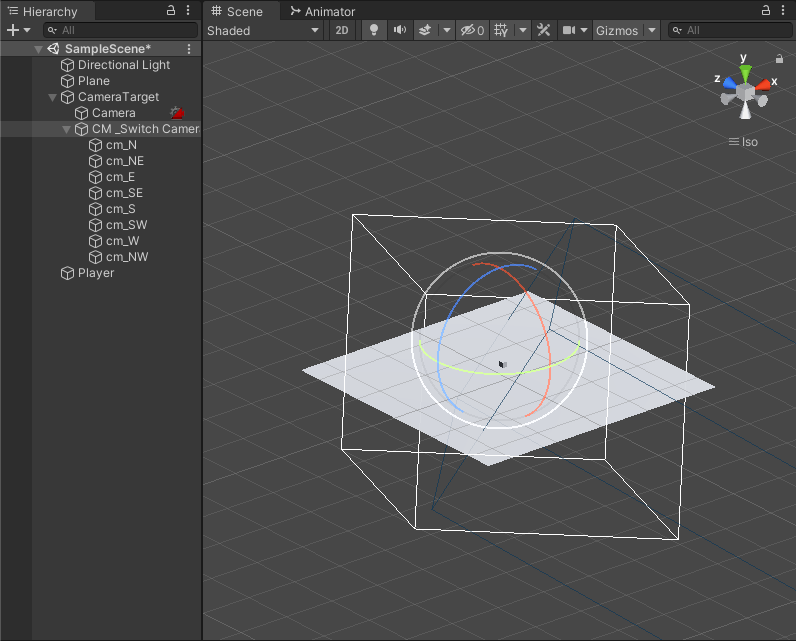Select cm_NE virtual camera
This screenshot has height=641, width=796.
tap(125, 161)
